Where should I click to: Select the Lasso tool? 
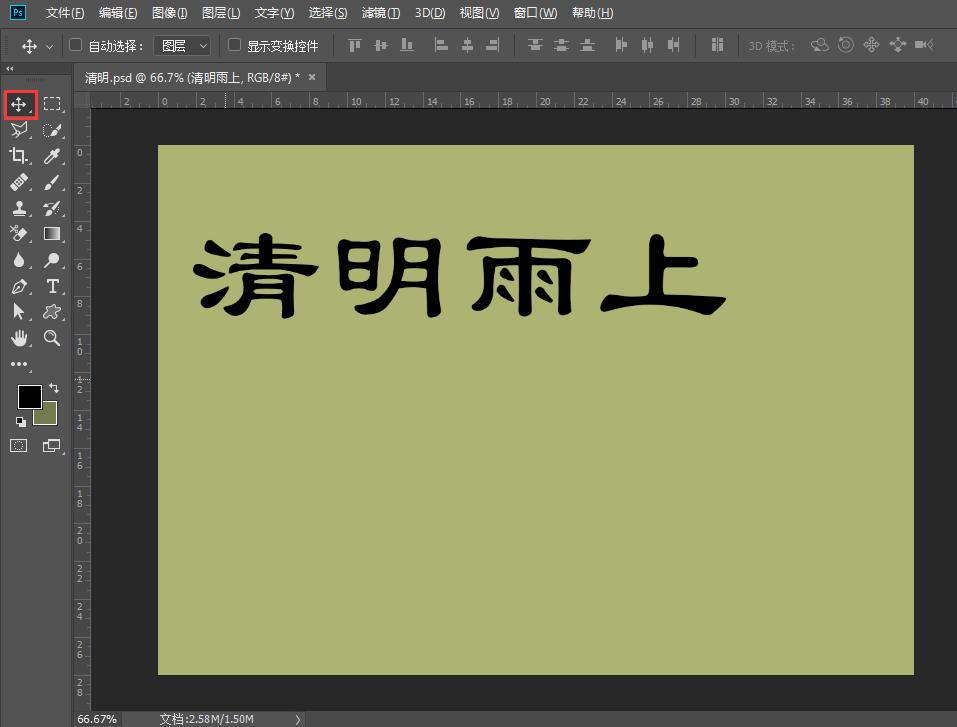pyautogui.click(x=20, y=129)
